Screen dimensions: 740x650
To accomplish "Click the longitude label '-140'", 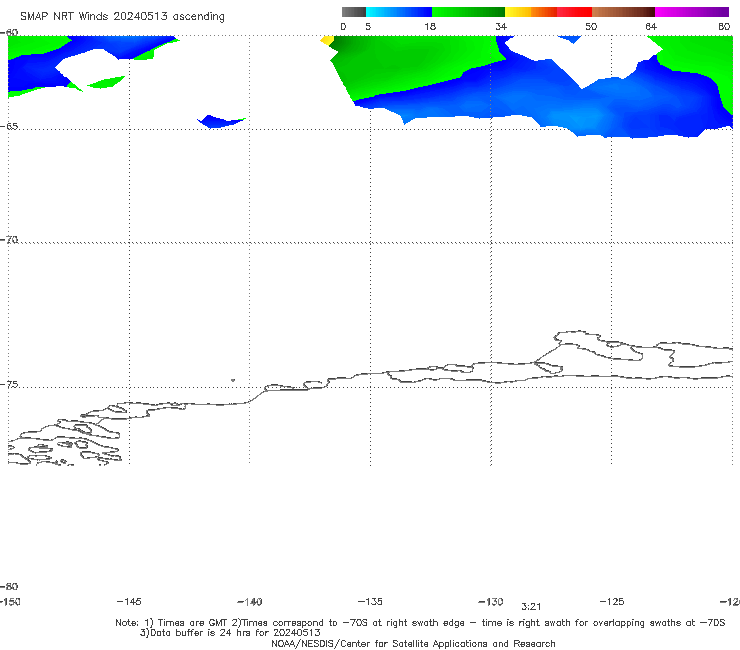I will (250, 602).
